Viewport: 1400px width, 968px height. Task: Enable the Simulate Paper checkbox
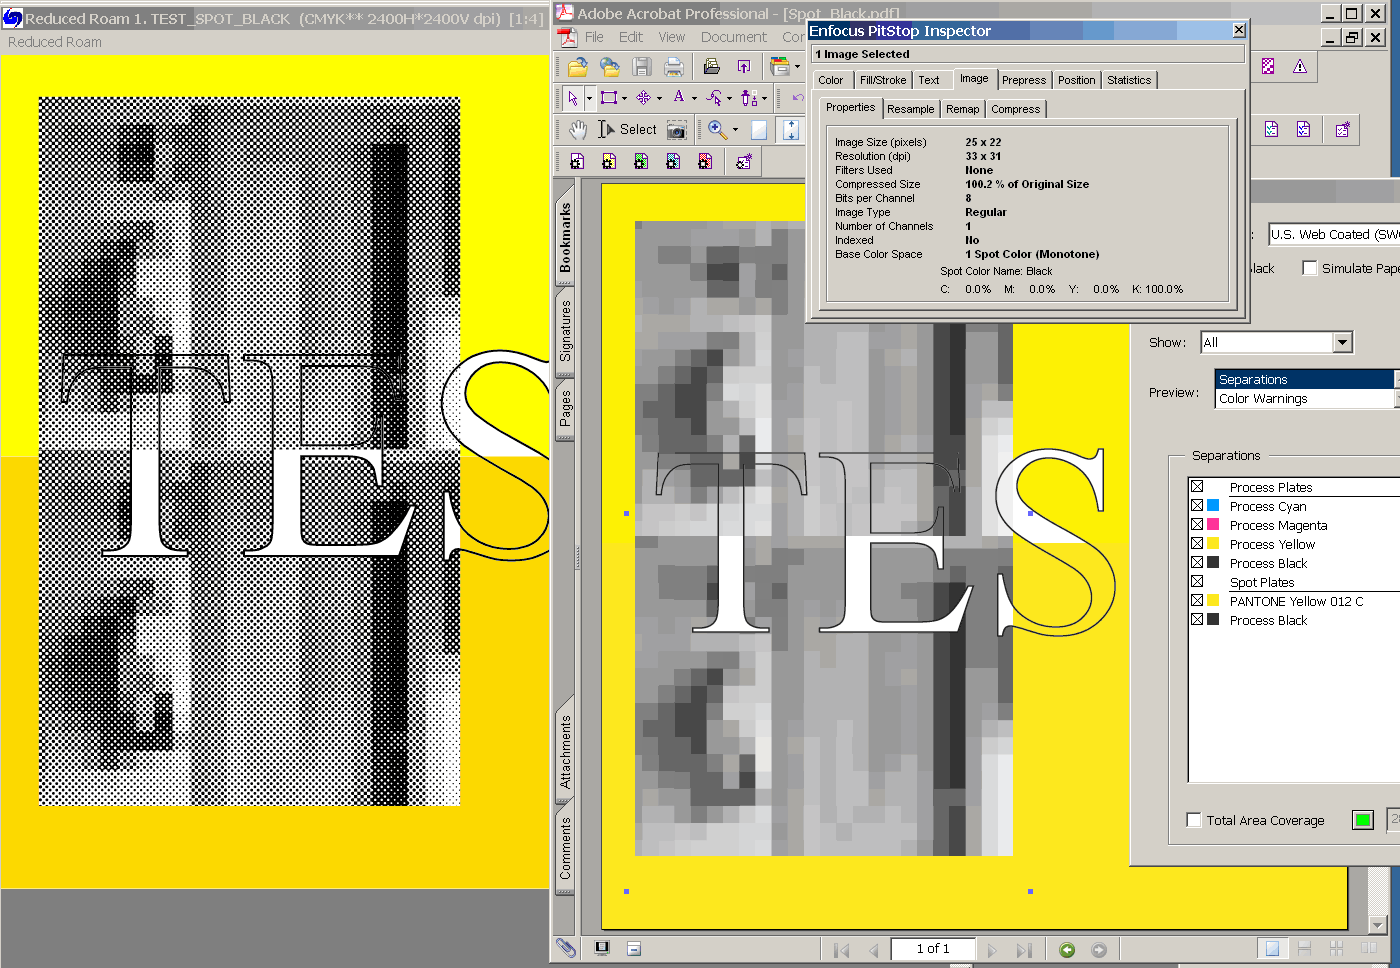[x=1310, y=268]
